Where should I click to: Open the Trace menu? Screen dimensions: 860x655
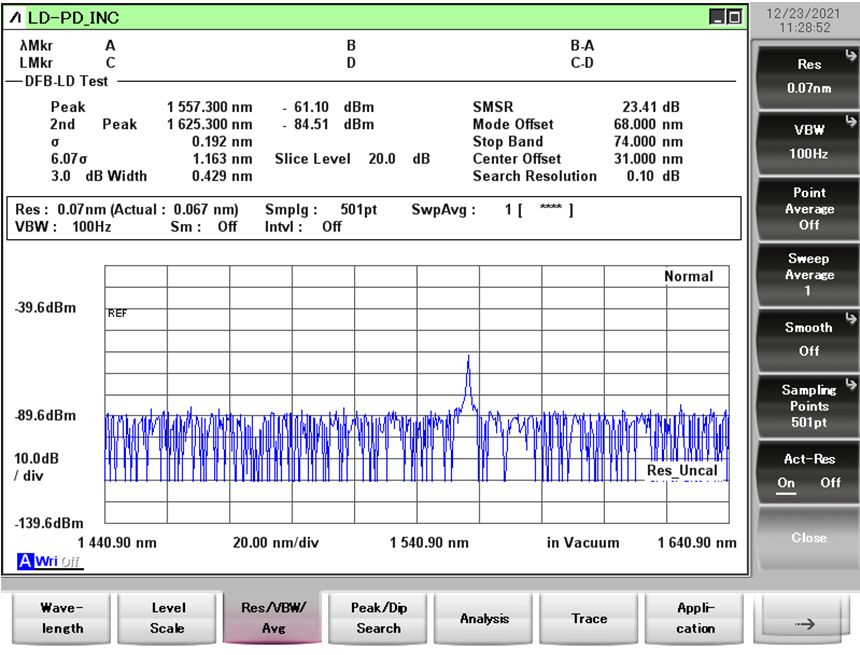click(589, 618)
